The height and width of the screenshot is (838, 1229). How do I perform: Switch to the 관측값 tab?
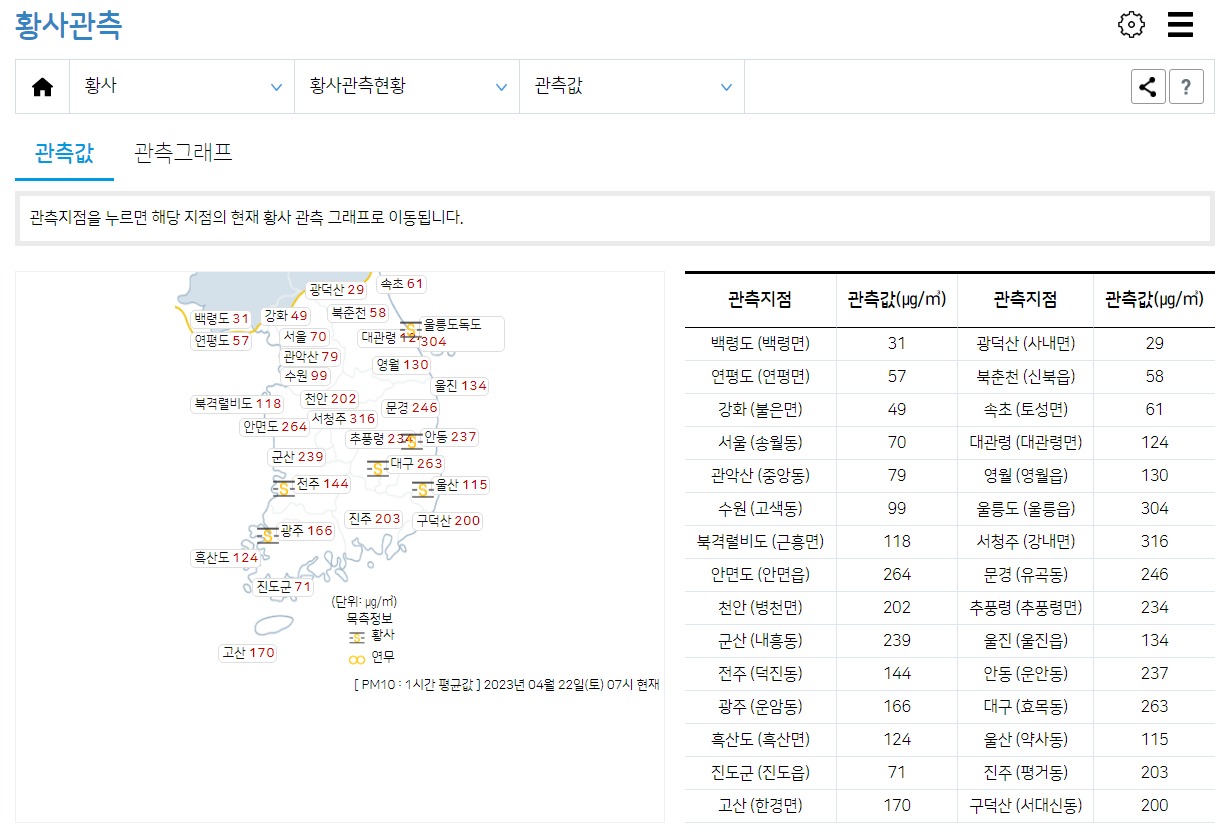click(x=64, y=153)
